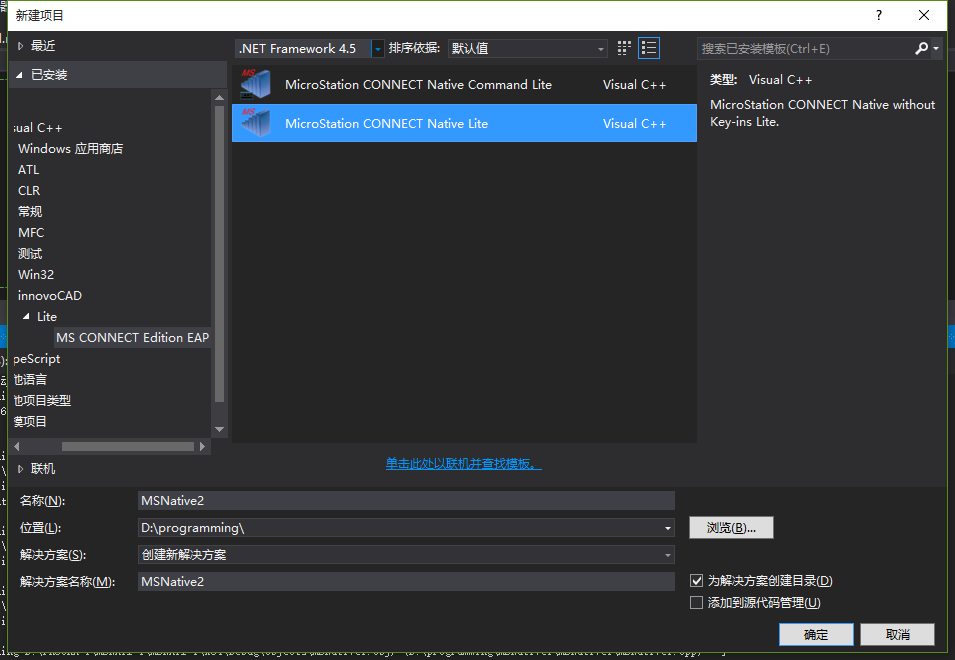Select Windows 应用商店 category
The width and height of the screenshot is (955, 660).
click(x=71, y=149)
